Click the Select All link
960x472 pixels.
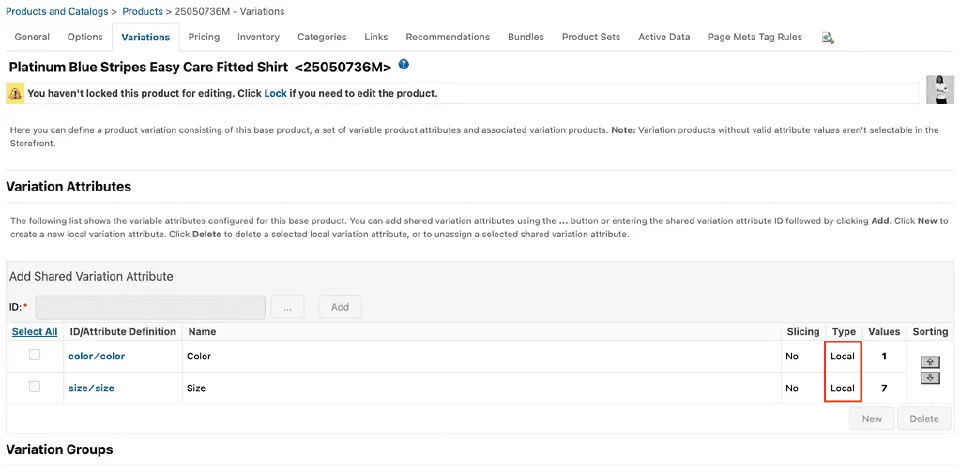[34, 331]
